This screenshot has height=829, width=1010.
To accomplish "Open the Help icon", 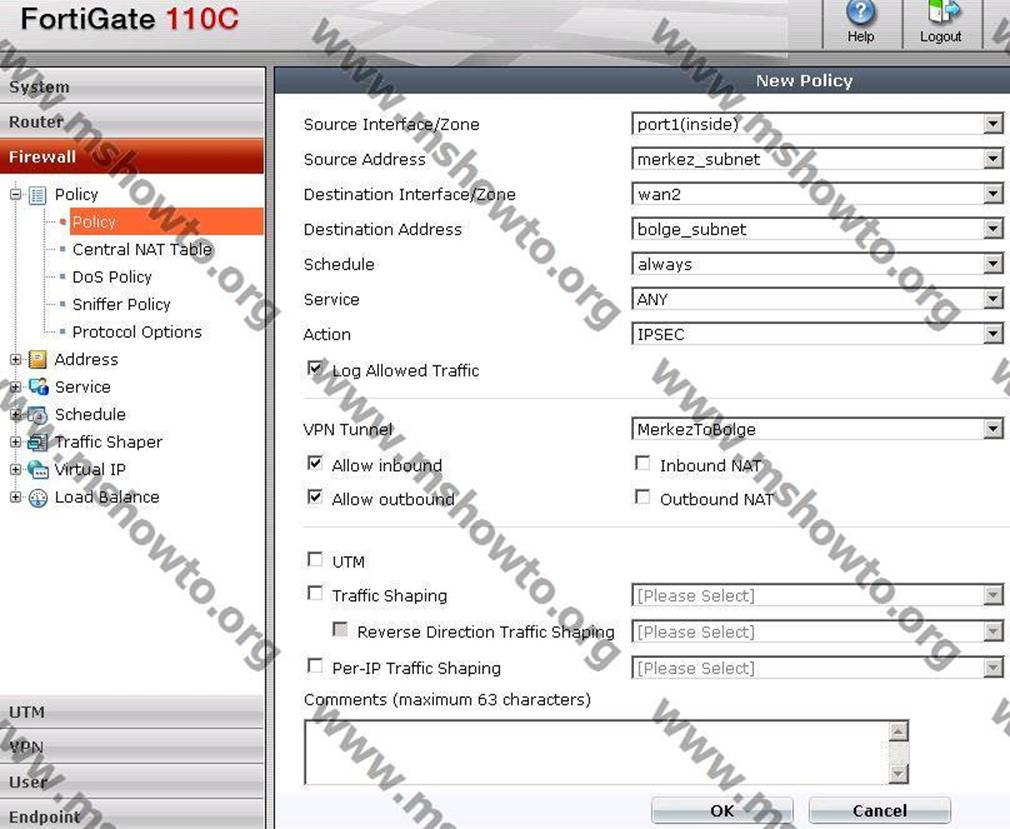I will (861, 13).
